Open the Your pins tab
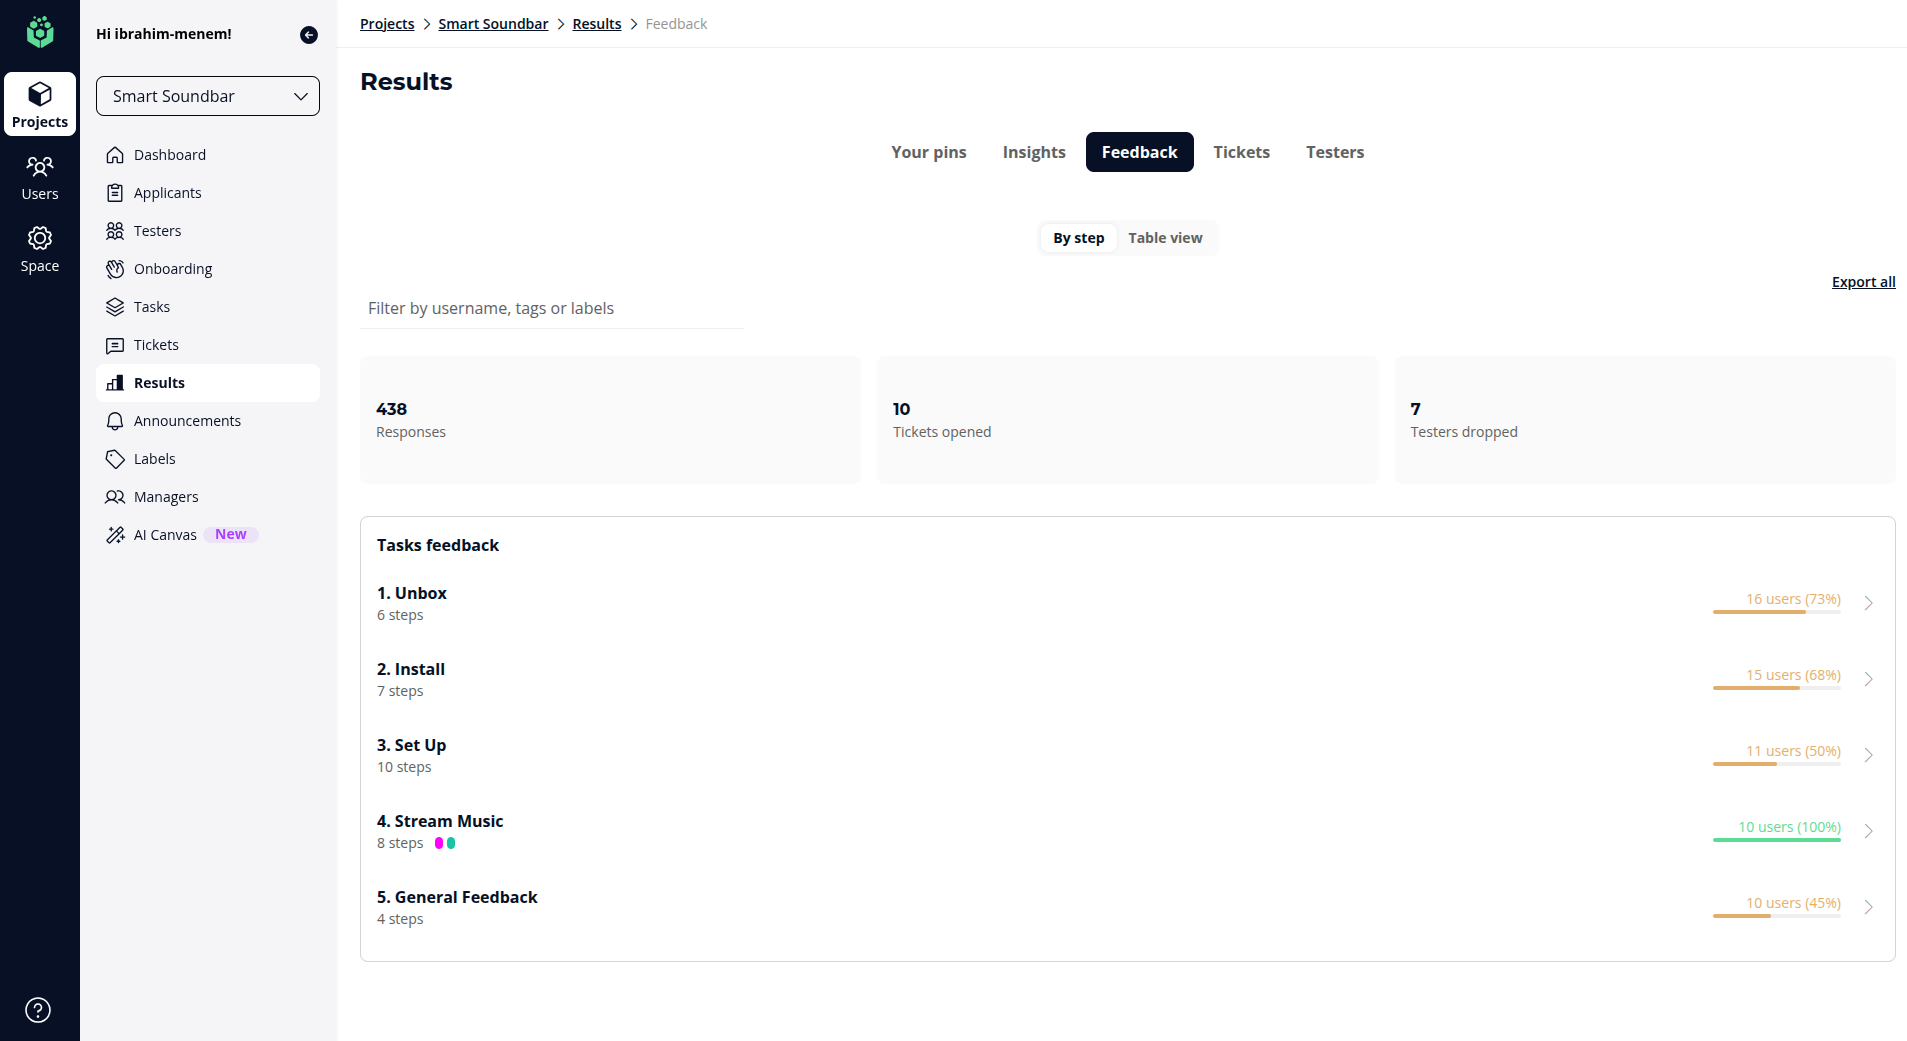 coord(929,152)
